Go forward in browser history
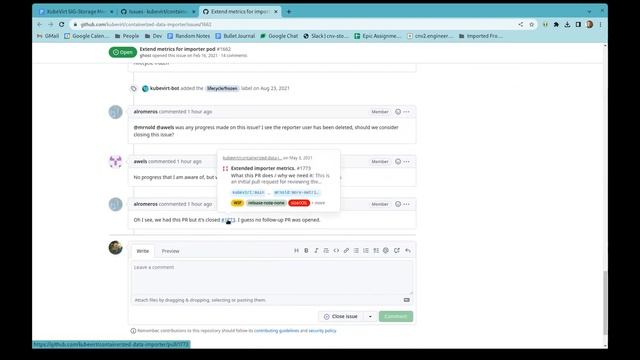Screen dimensions: 640x360 pos(51,24)
